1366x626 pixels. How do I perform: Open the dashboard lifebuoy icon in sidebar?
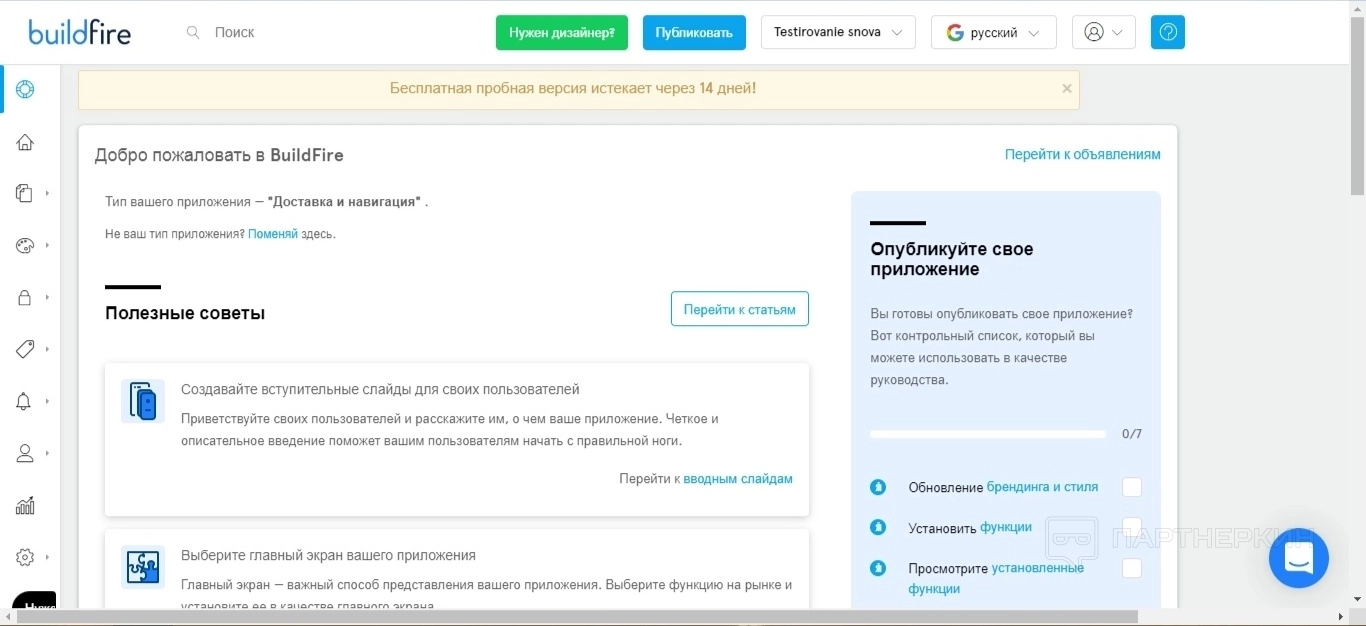(x=25, y=89)
